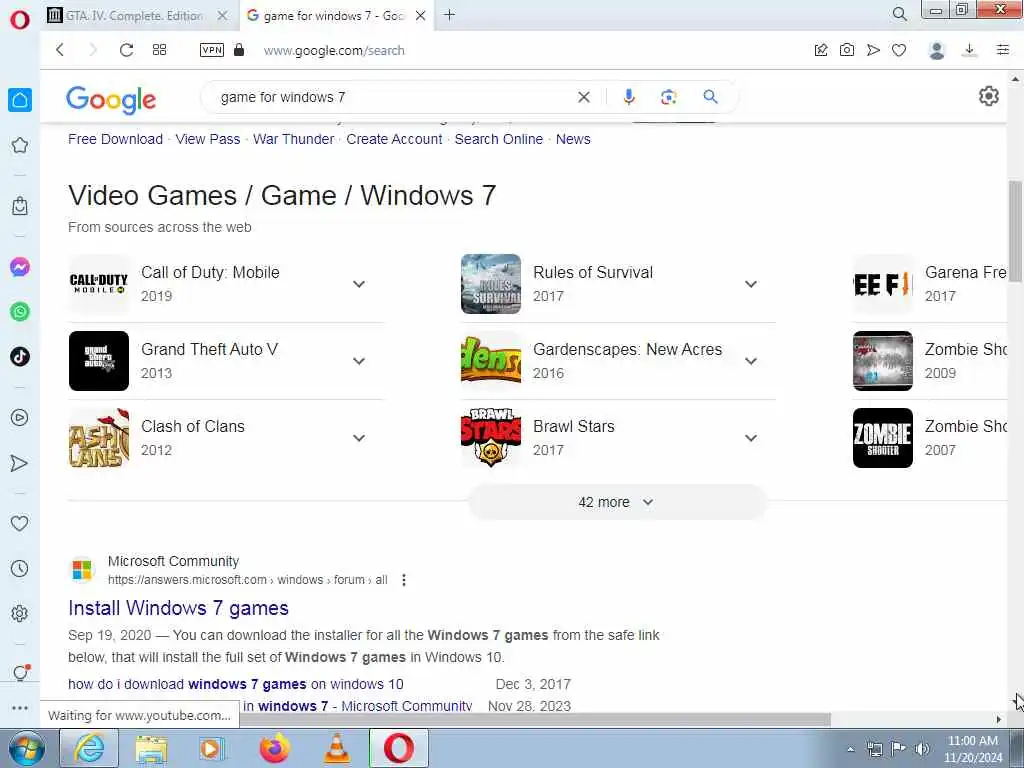Click the padlock site security icon

239,50
